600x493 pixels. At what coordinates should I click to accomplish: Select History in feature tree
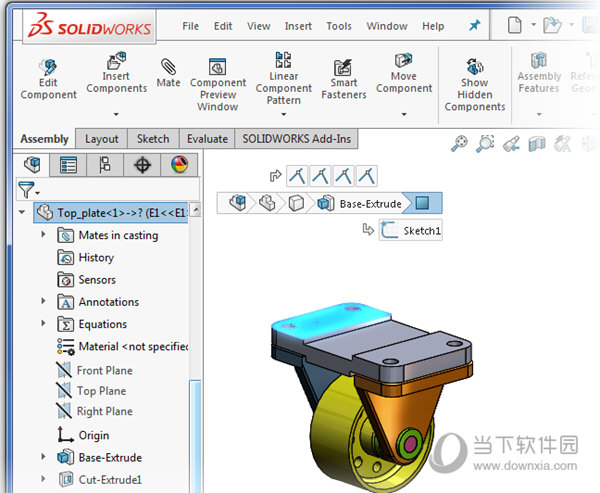point(86,257)
